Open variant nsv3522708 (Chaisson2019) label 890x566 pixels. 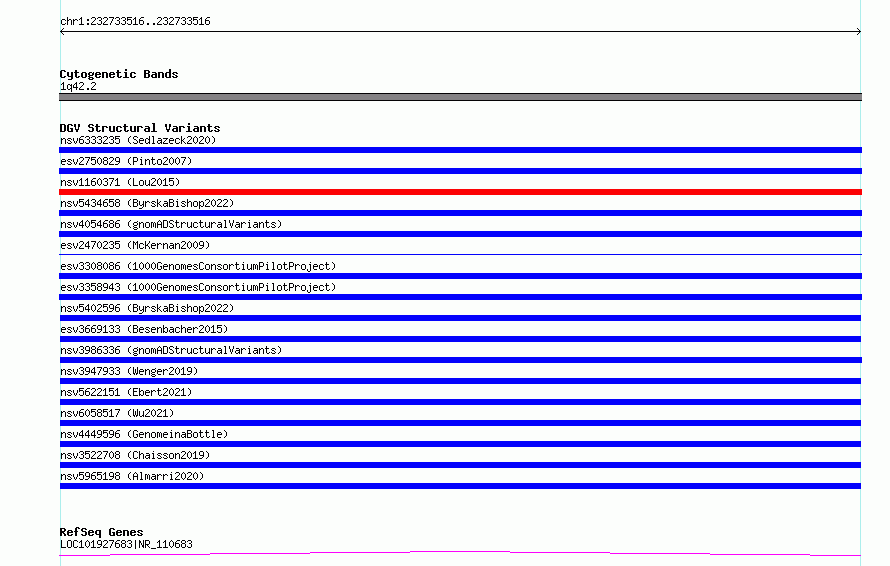pyautogui.click(x=135, y=455)
